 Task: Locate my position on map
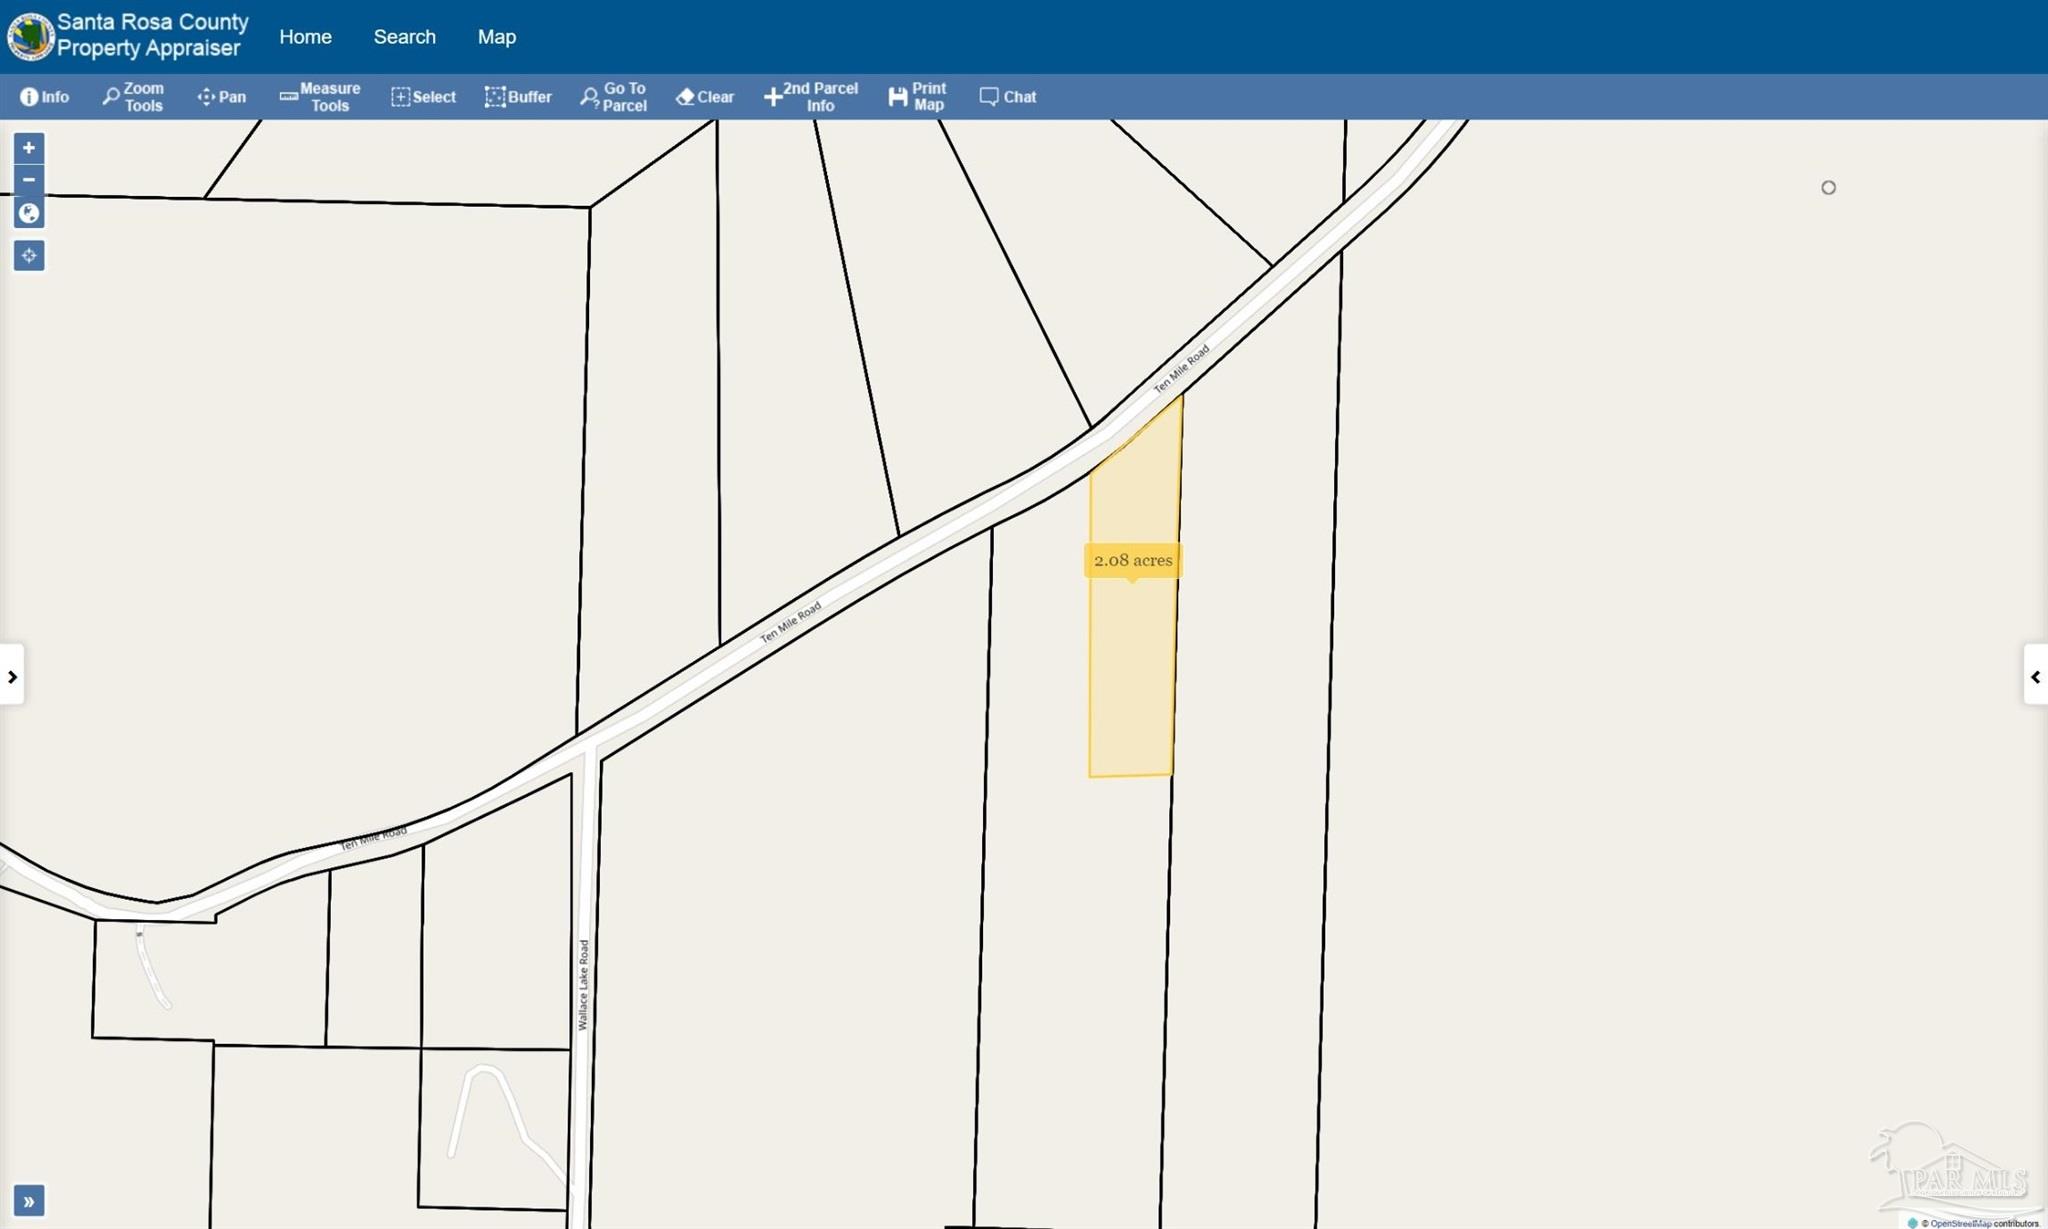click(29, 256)
